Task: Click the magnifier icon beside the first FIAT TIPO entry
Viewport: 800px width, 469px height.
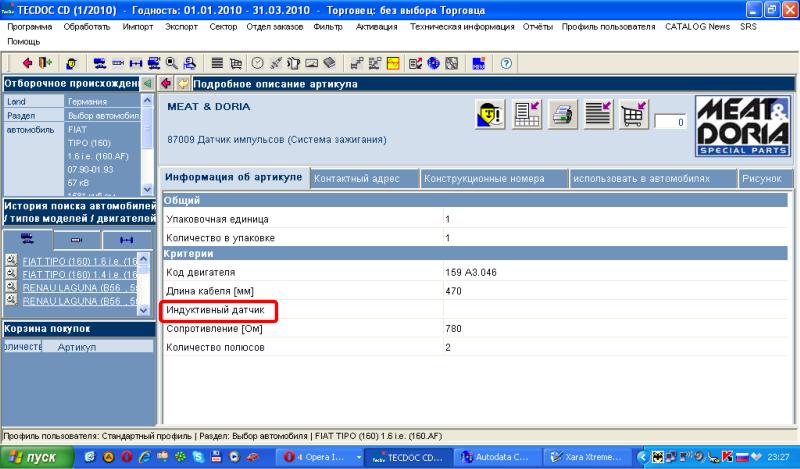Action: pos(11,260)
